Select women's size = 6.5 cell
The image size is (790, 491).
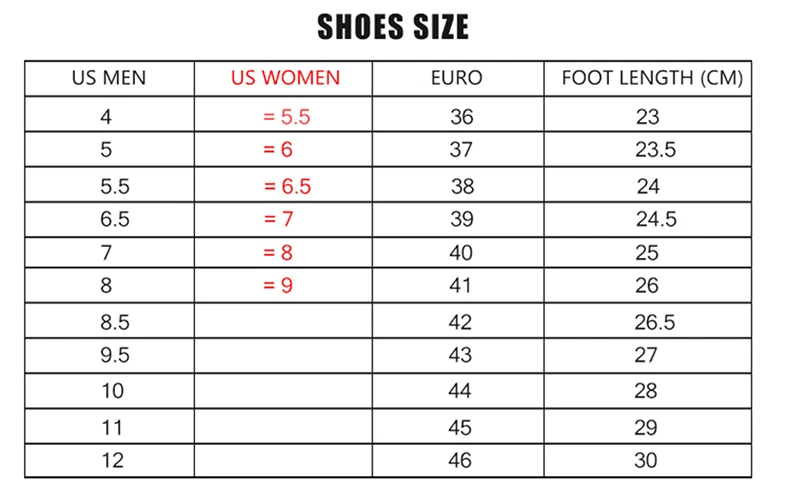pos(283,185)
